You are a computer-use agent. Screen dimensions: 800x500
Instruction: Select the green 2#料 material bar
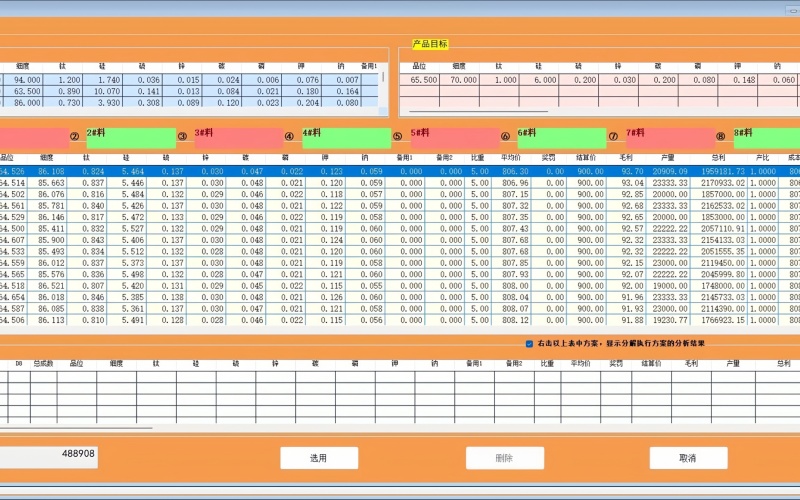click(130, 137)
